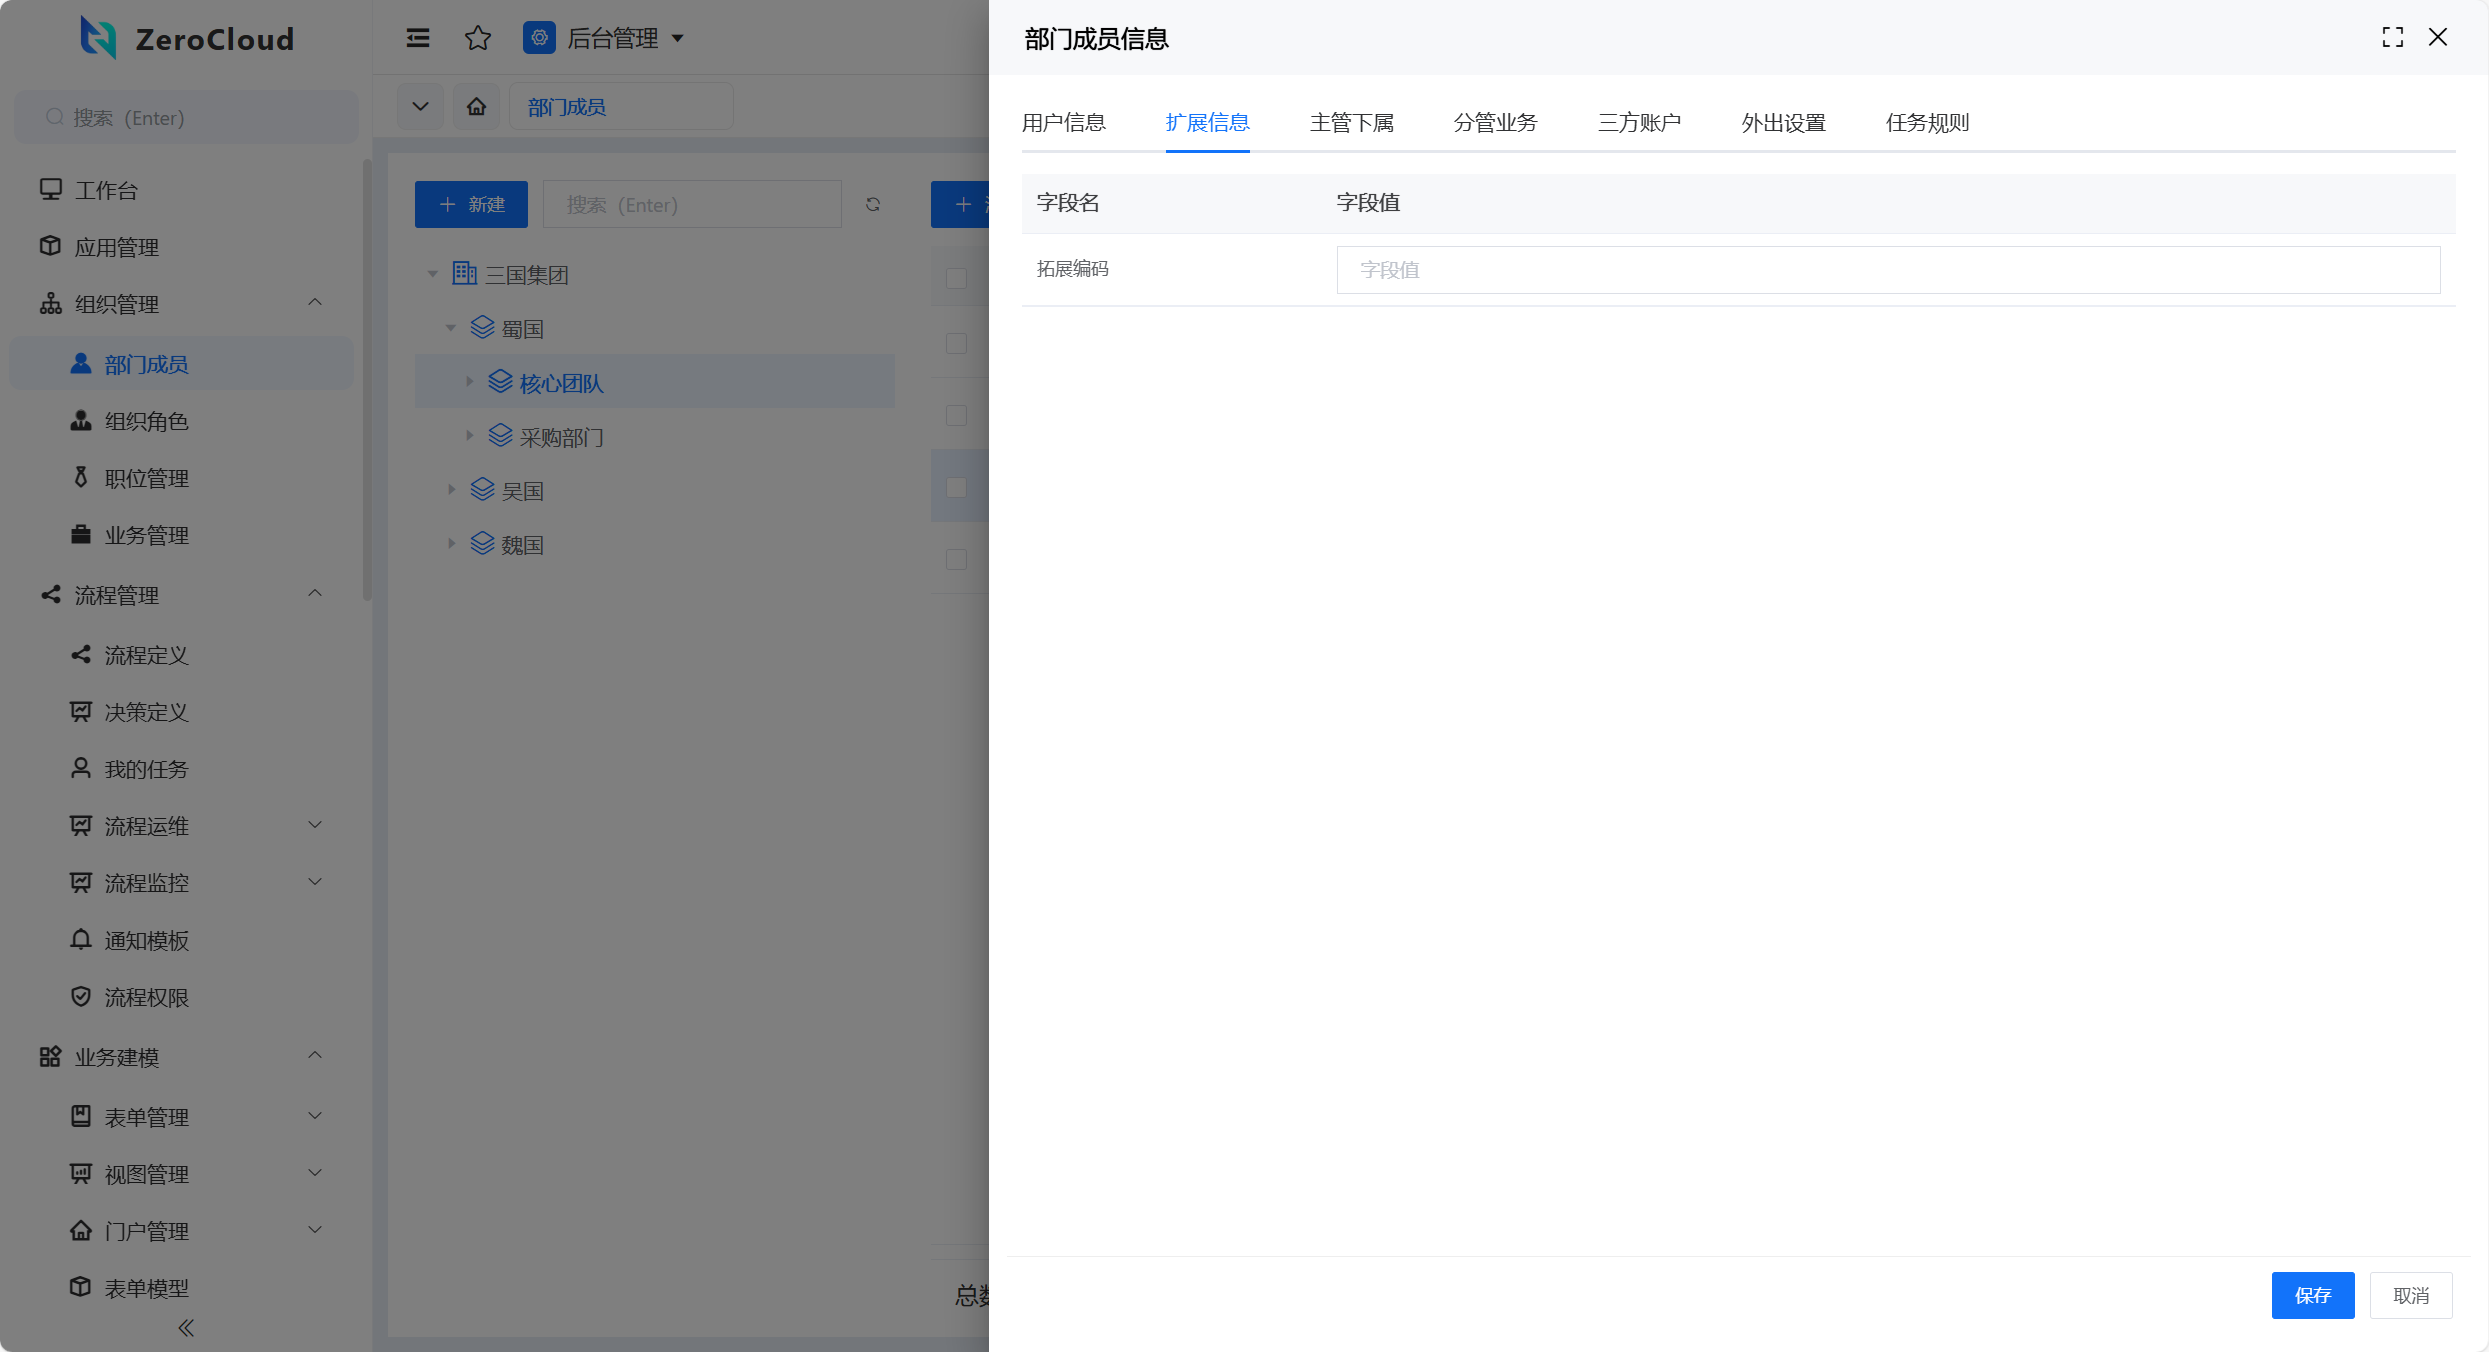Viewport: 2489px width, 1352px height.
Task: Expand the 吴国 tree node
Action: click(x=452, y=490)
